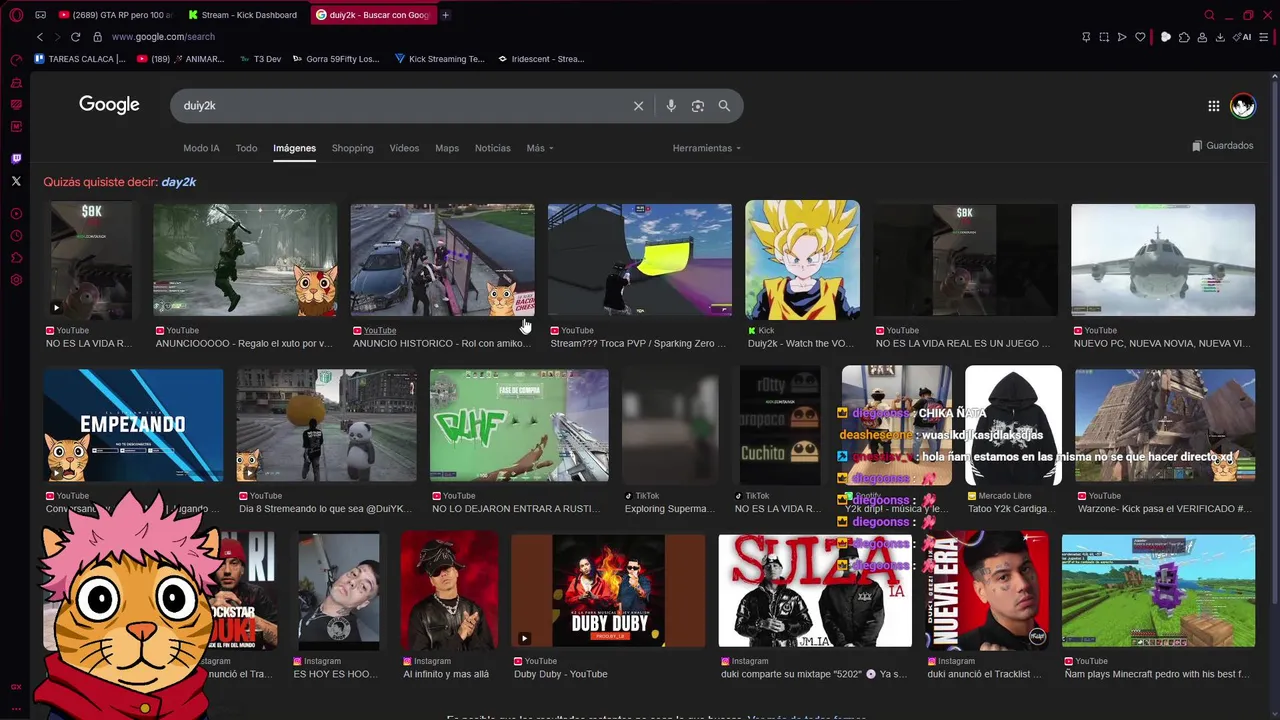
Task: Click the site security lock icon
Action: 97,37
